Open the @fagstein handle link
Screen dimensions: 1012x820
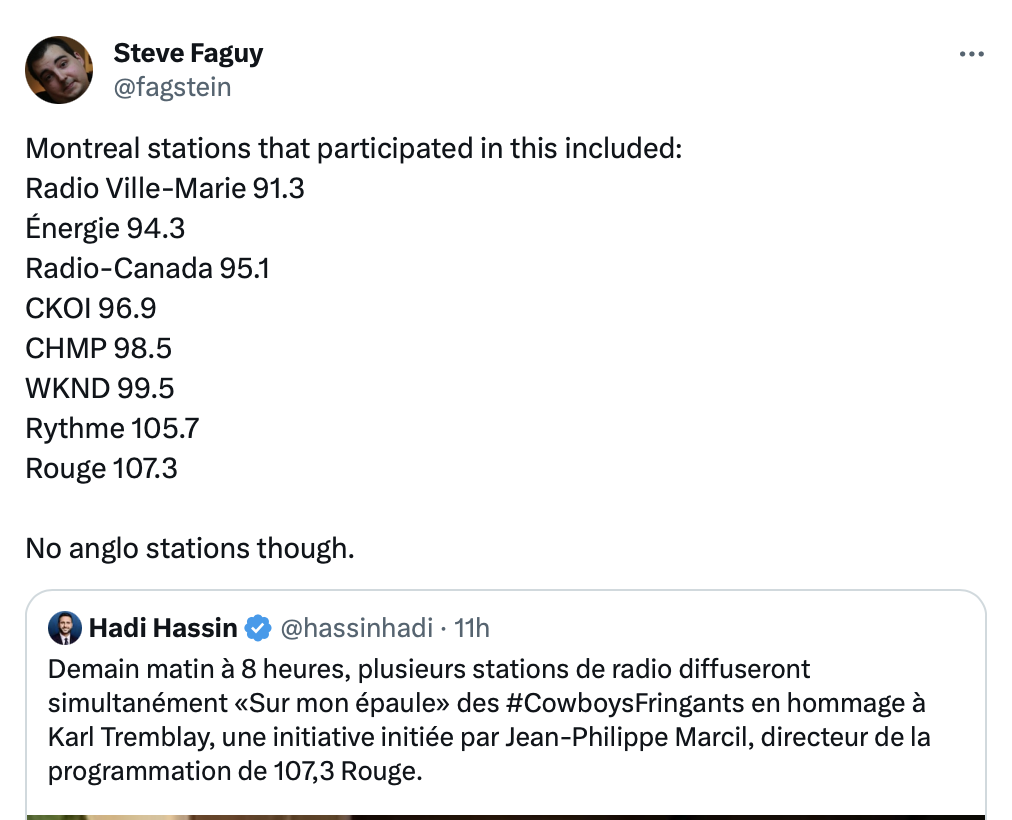click(x=172, y=87)
